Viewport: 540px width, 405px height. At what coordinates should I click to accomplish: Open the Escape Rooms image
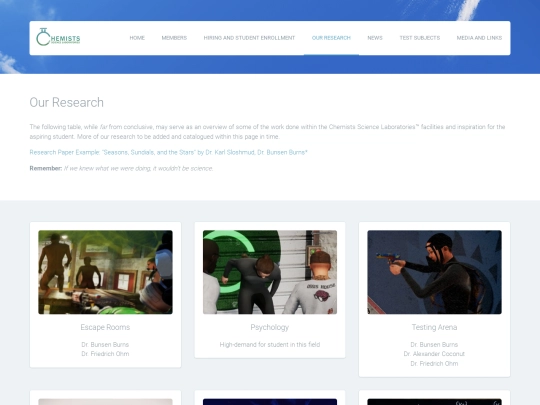coord(105,272)
